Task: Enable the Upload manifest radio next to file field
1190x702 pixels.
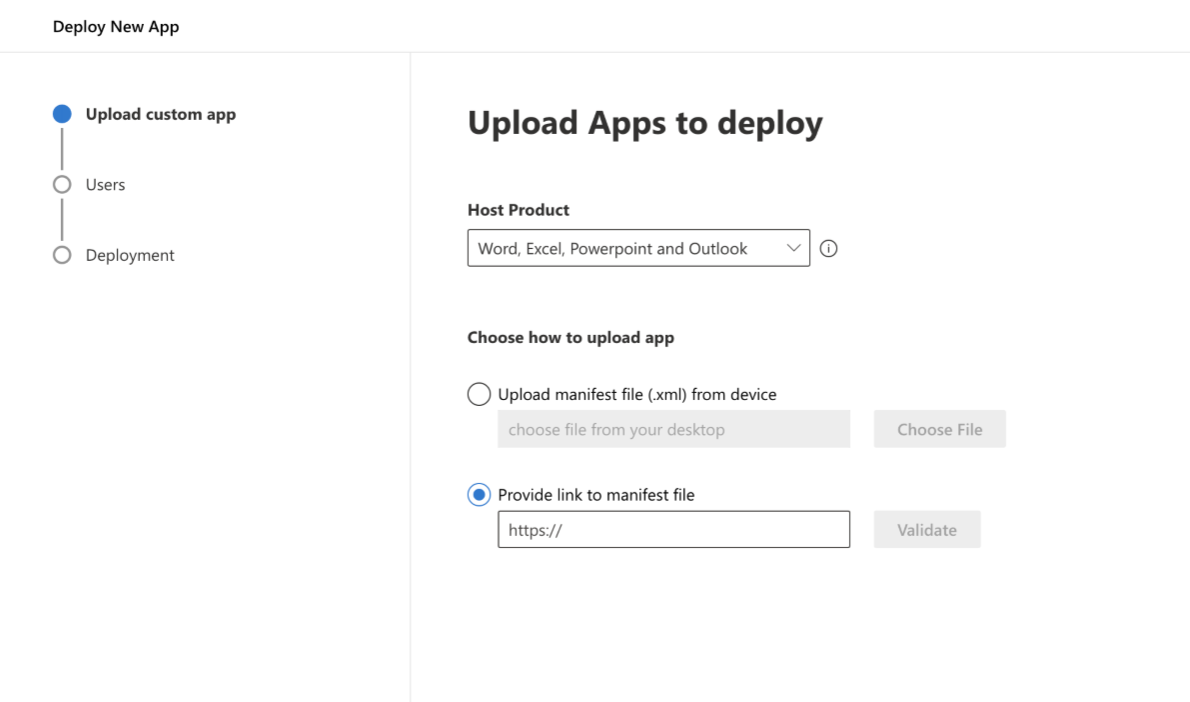Action: tap(479, 394)
